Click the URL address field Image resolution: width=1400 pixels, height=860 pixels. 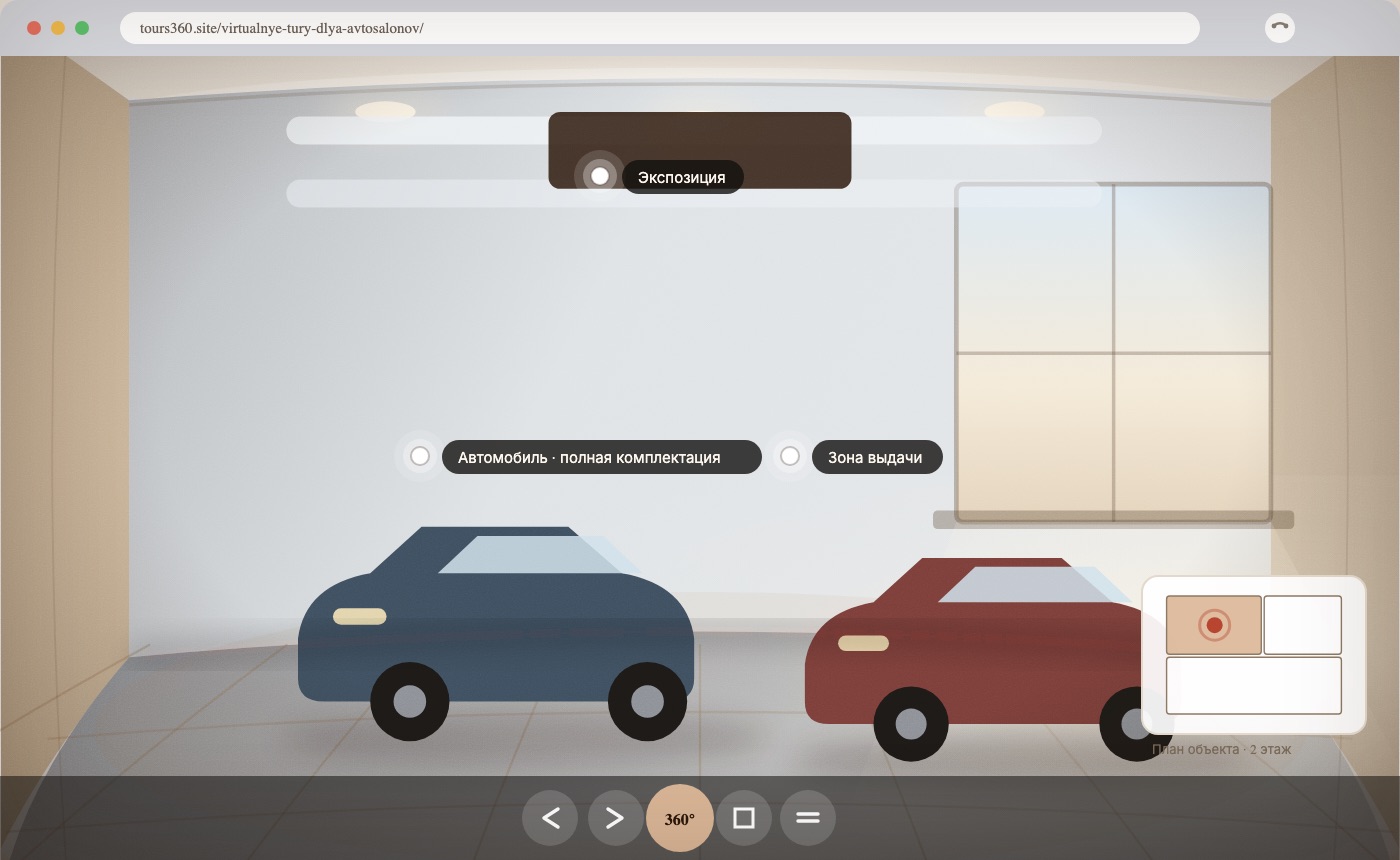pyautogui.click(x=659, y=28)
